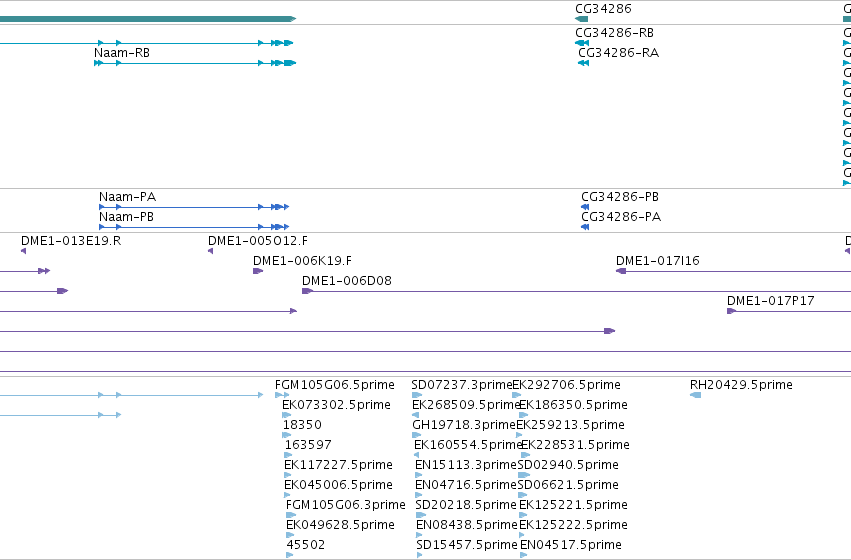851x560 pixels.
Task: Click the DME1-017I16 clone arrow glyph
Action: coord(621,271)
